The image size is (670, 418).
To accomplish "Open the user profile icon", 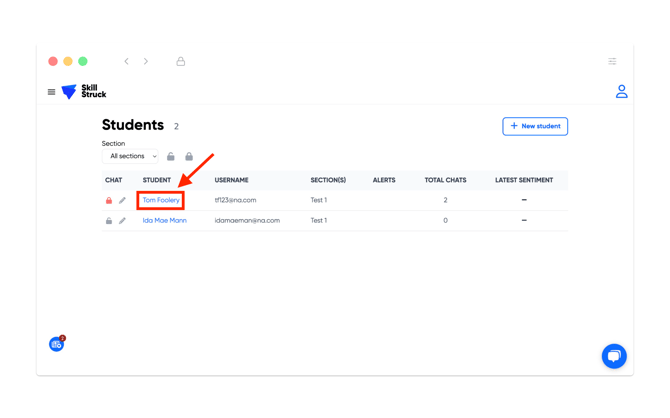I will click(621, 91).
